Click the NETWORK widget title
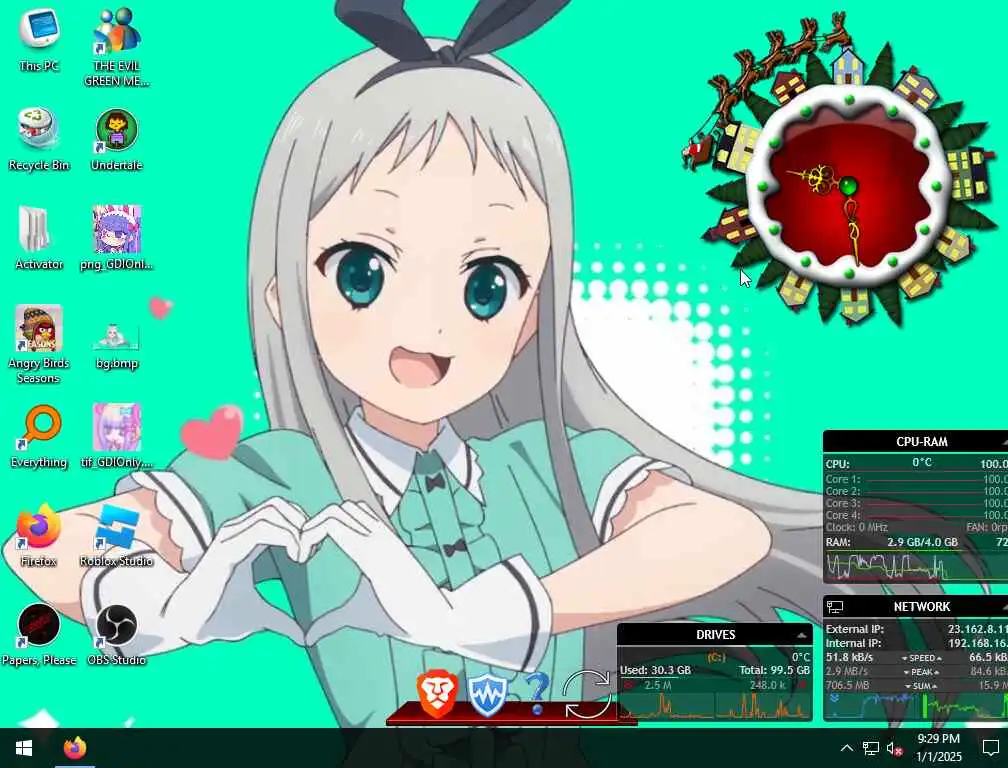This screenshot has width=1008, height=768. [x=922, y=607]
